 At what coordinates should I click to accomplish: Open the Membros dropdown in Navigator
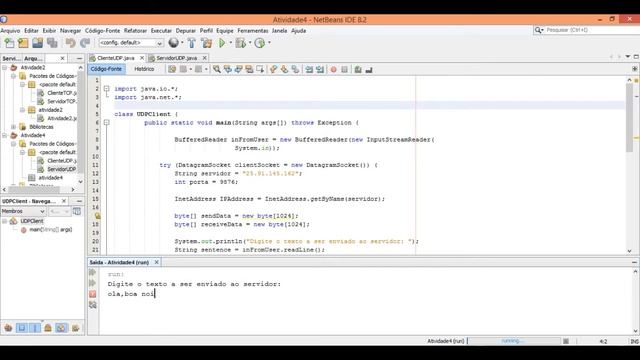click(23, 211)
